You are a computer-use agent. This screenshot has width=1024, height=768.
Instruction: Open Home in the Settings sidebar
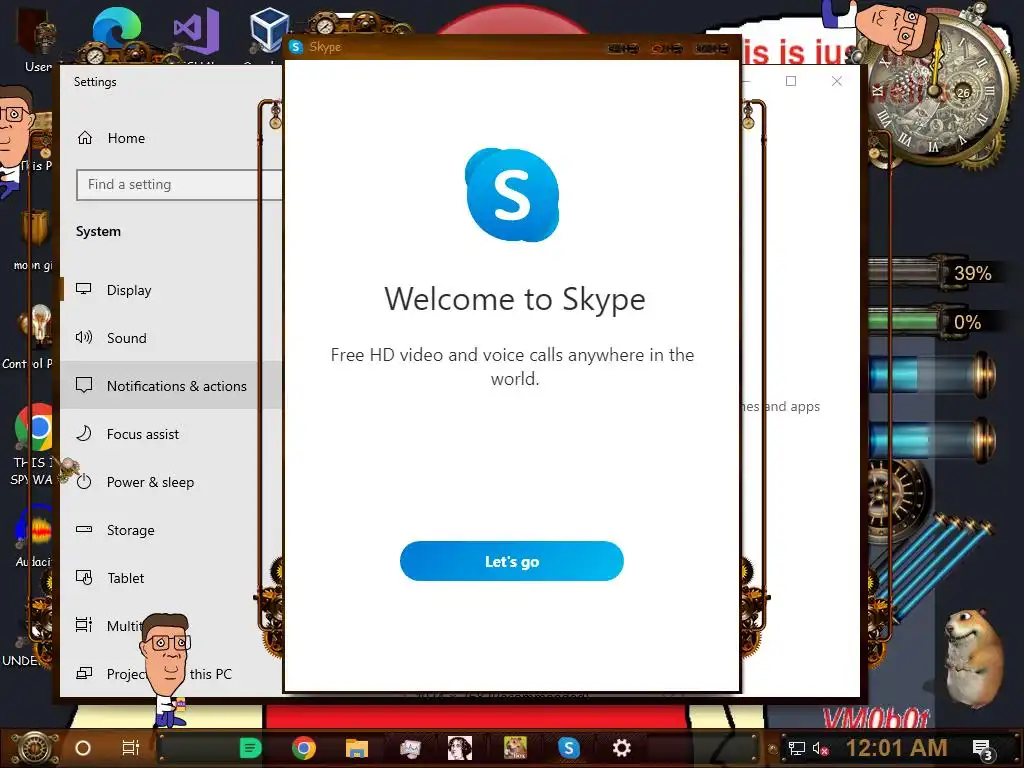coord(111,138)
